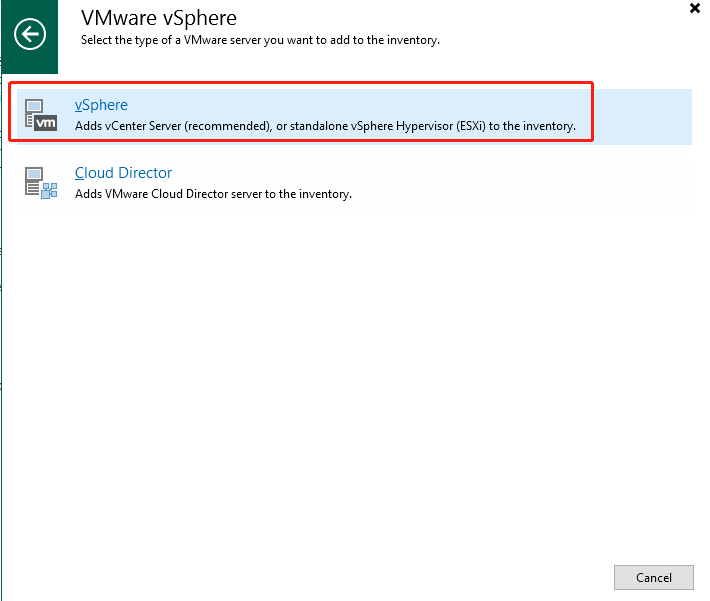710x601 pixels.
Task: Select 'Adds VMware Cloud Director server' description
Action: [213, 194]
